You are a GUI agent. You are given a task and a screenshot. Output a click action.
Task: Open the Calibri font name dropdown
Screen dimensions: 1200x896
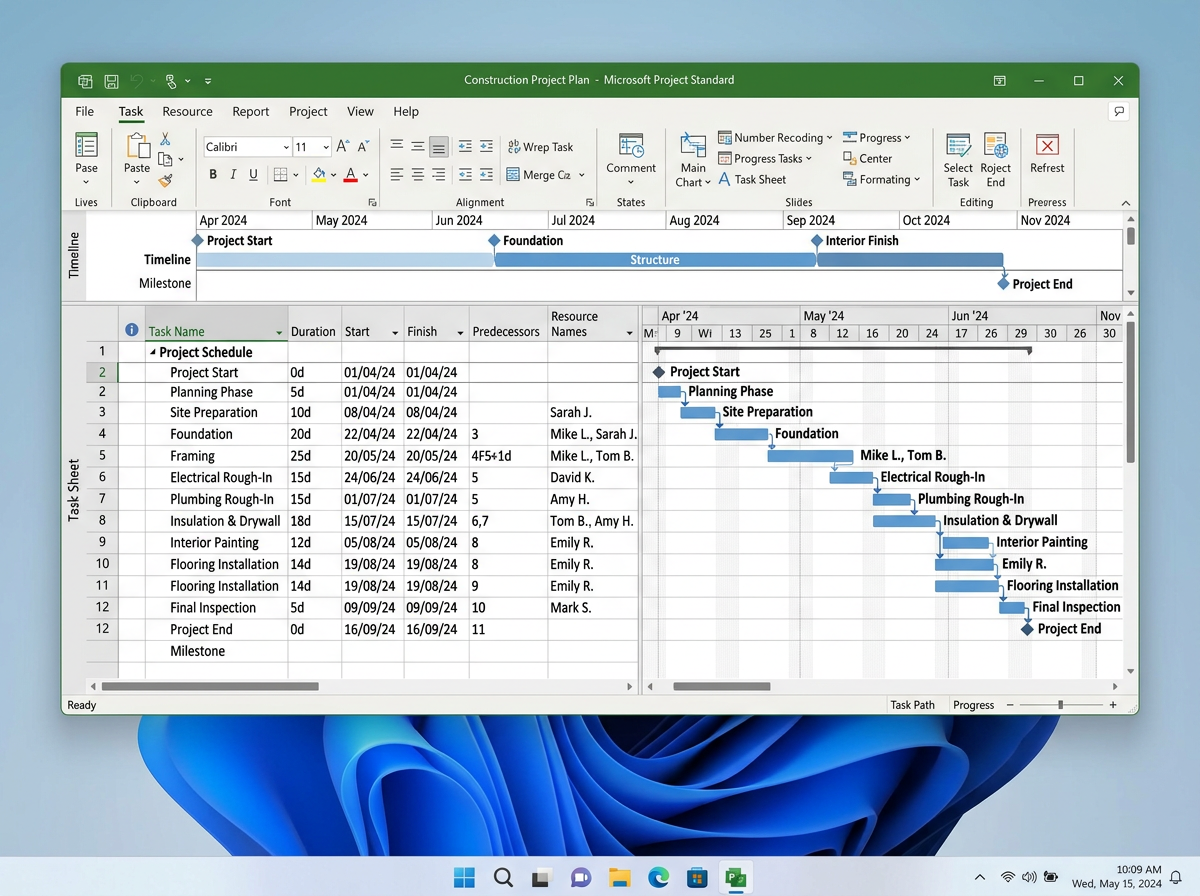coord(285,147)
